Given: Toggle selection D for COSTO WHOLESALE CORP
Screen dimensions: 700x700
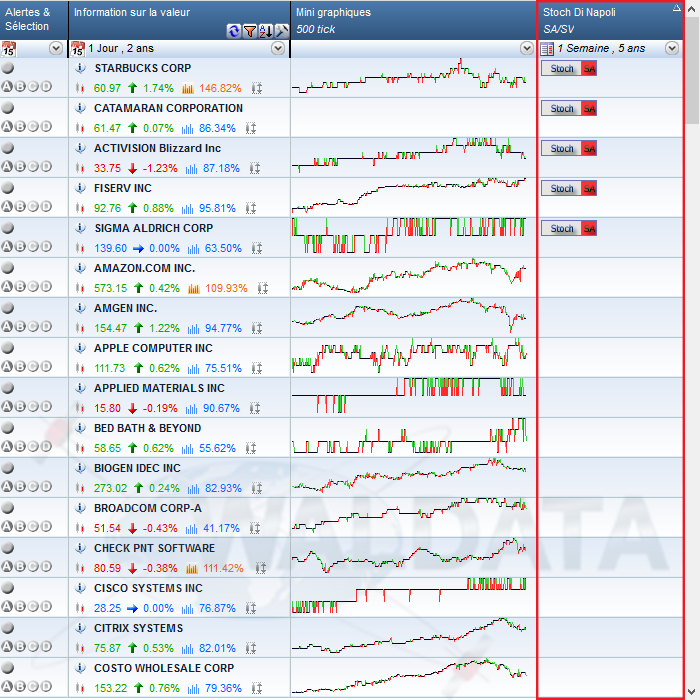Looking at the screenshot, I should tap(46, 686).
